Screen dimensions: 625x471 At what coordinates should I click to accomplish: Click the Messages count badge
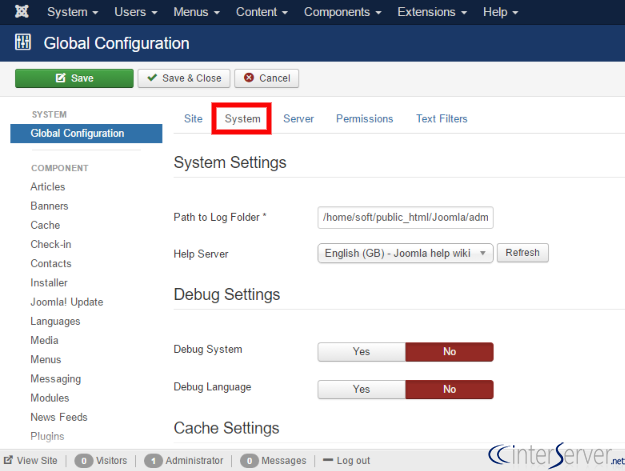pos(249,461)
